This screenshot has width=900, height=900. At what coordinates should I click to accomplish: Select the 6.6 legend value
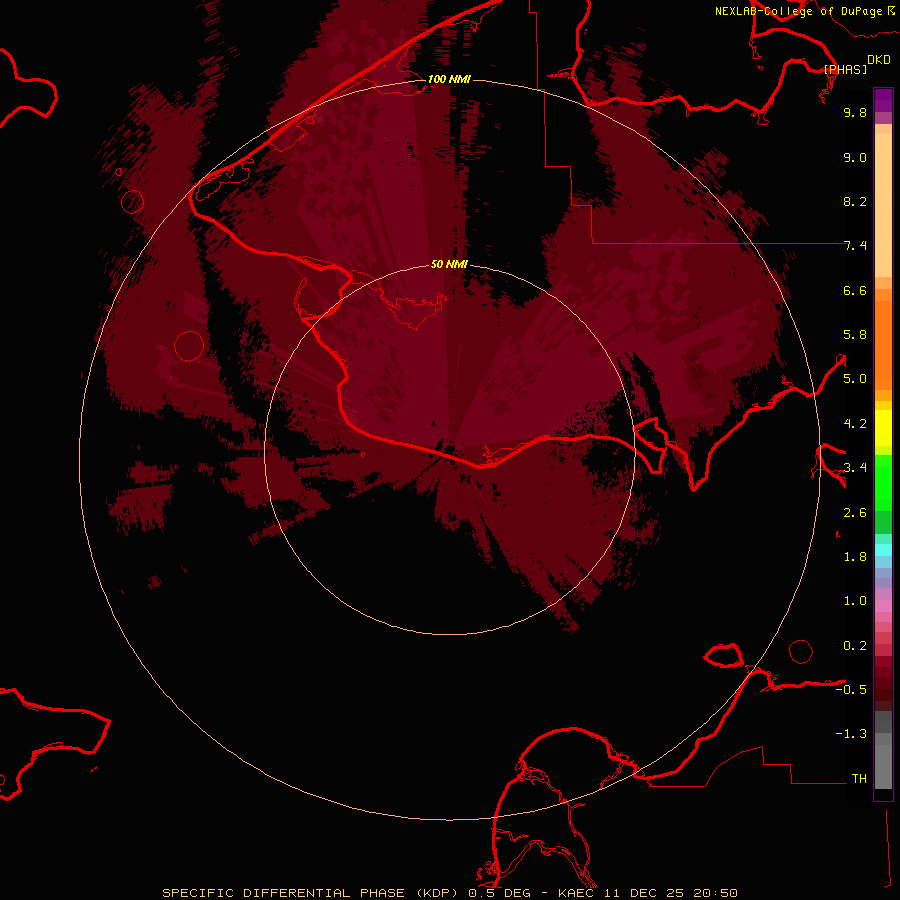pos(855,290)
